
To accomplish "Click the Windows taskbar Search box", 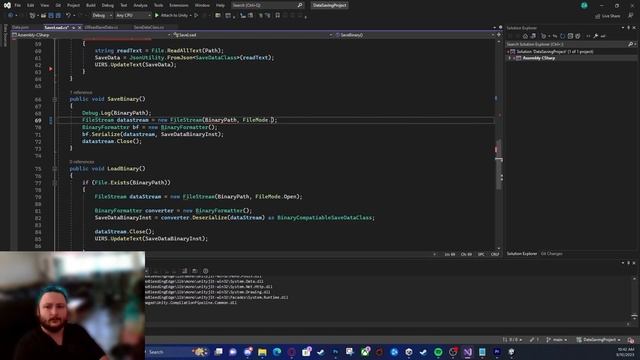I will [x=176, y=352].
